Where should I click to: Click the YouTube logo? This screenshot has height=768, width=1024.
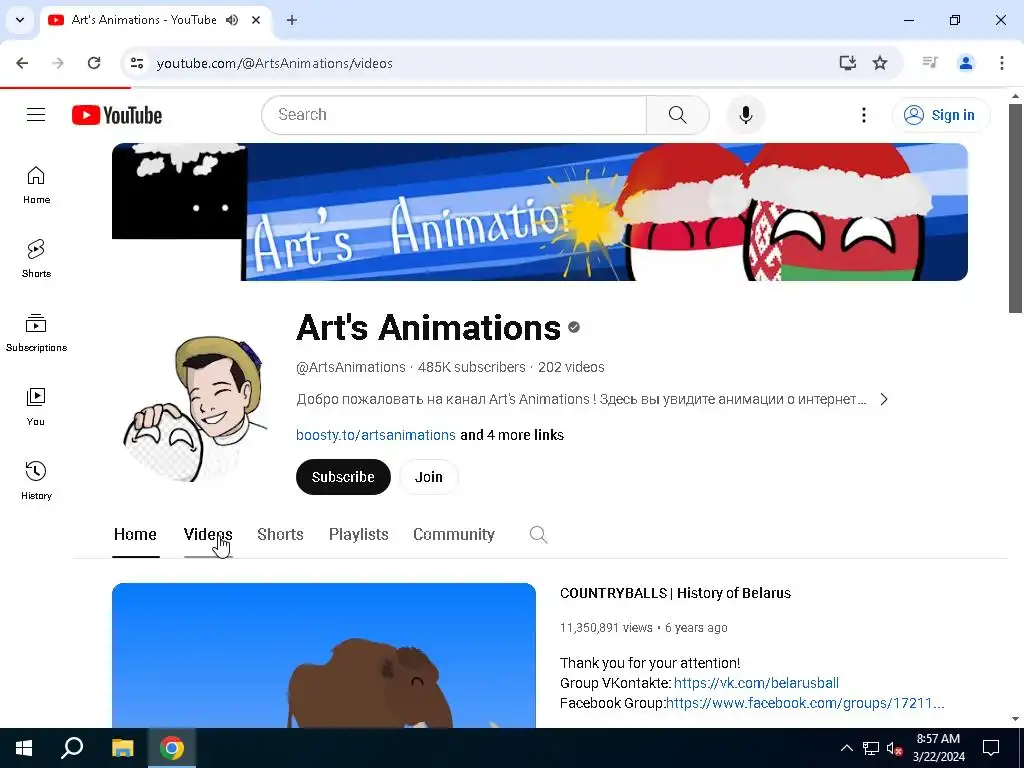117,115
